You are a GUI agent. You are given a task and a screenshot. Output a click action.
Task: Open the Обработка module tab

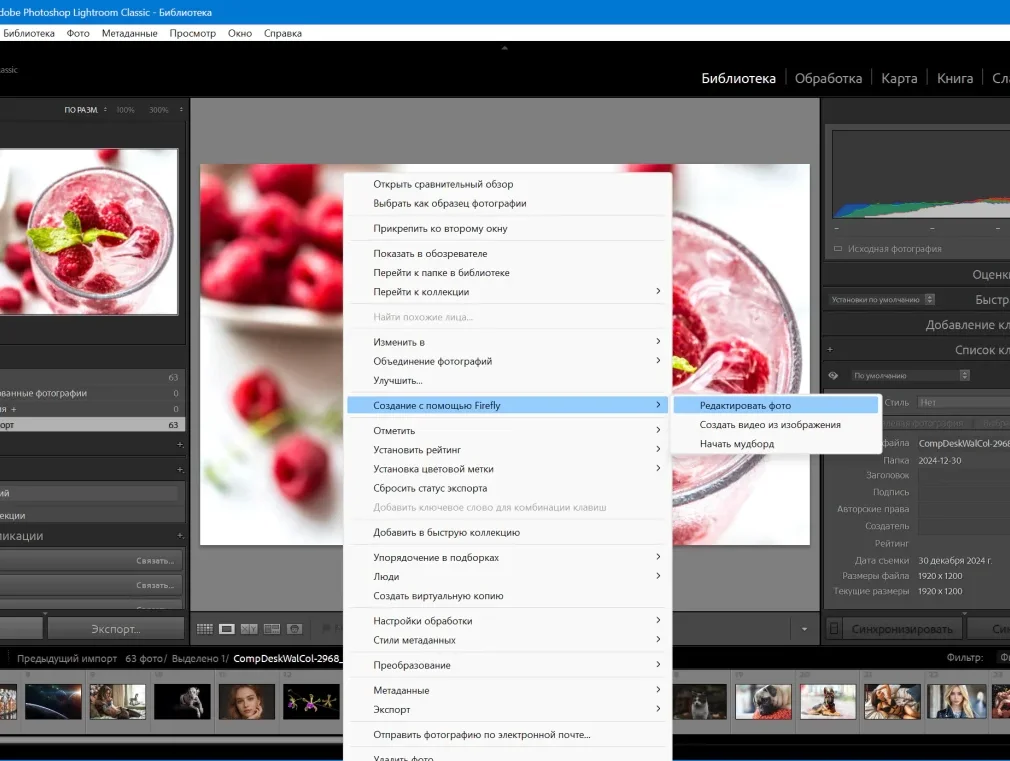point(828,78)
